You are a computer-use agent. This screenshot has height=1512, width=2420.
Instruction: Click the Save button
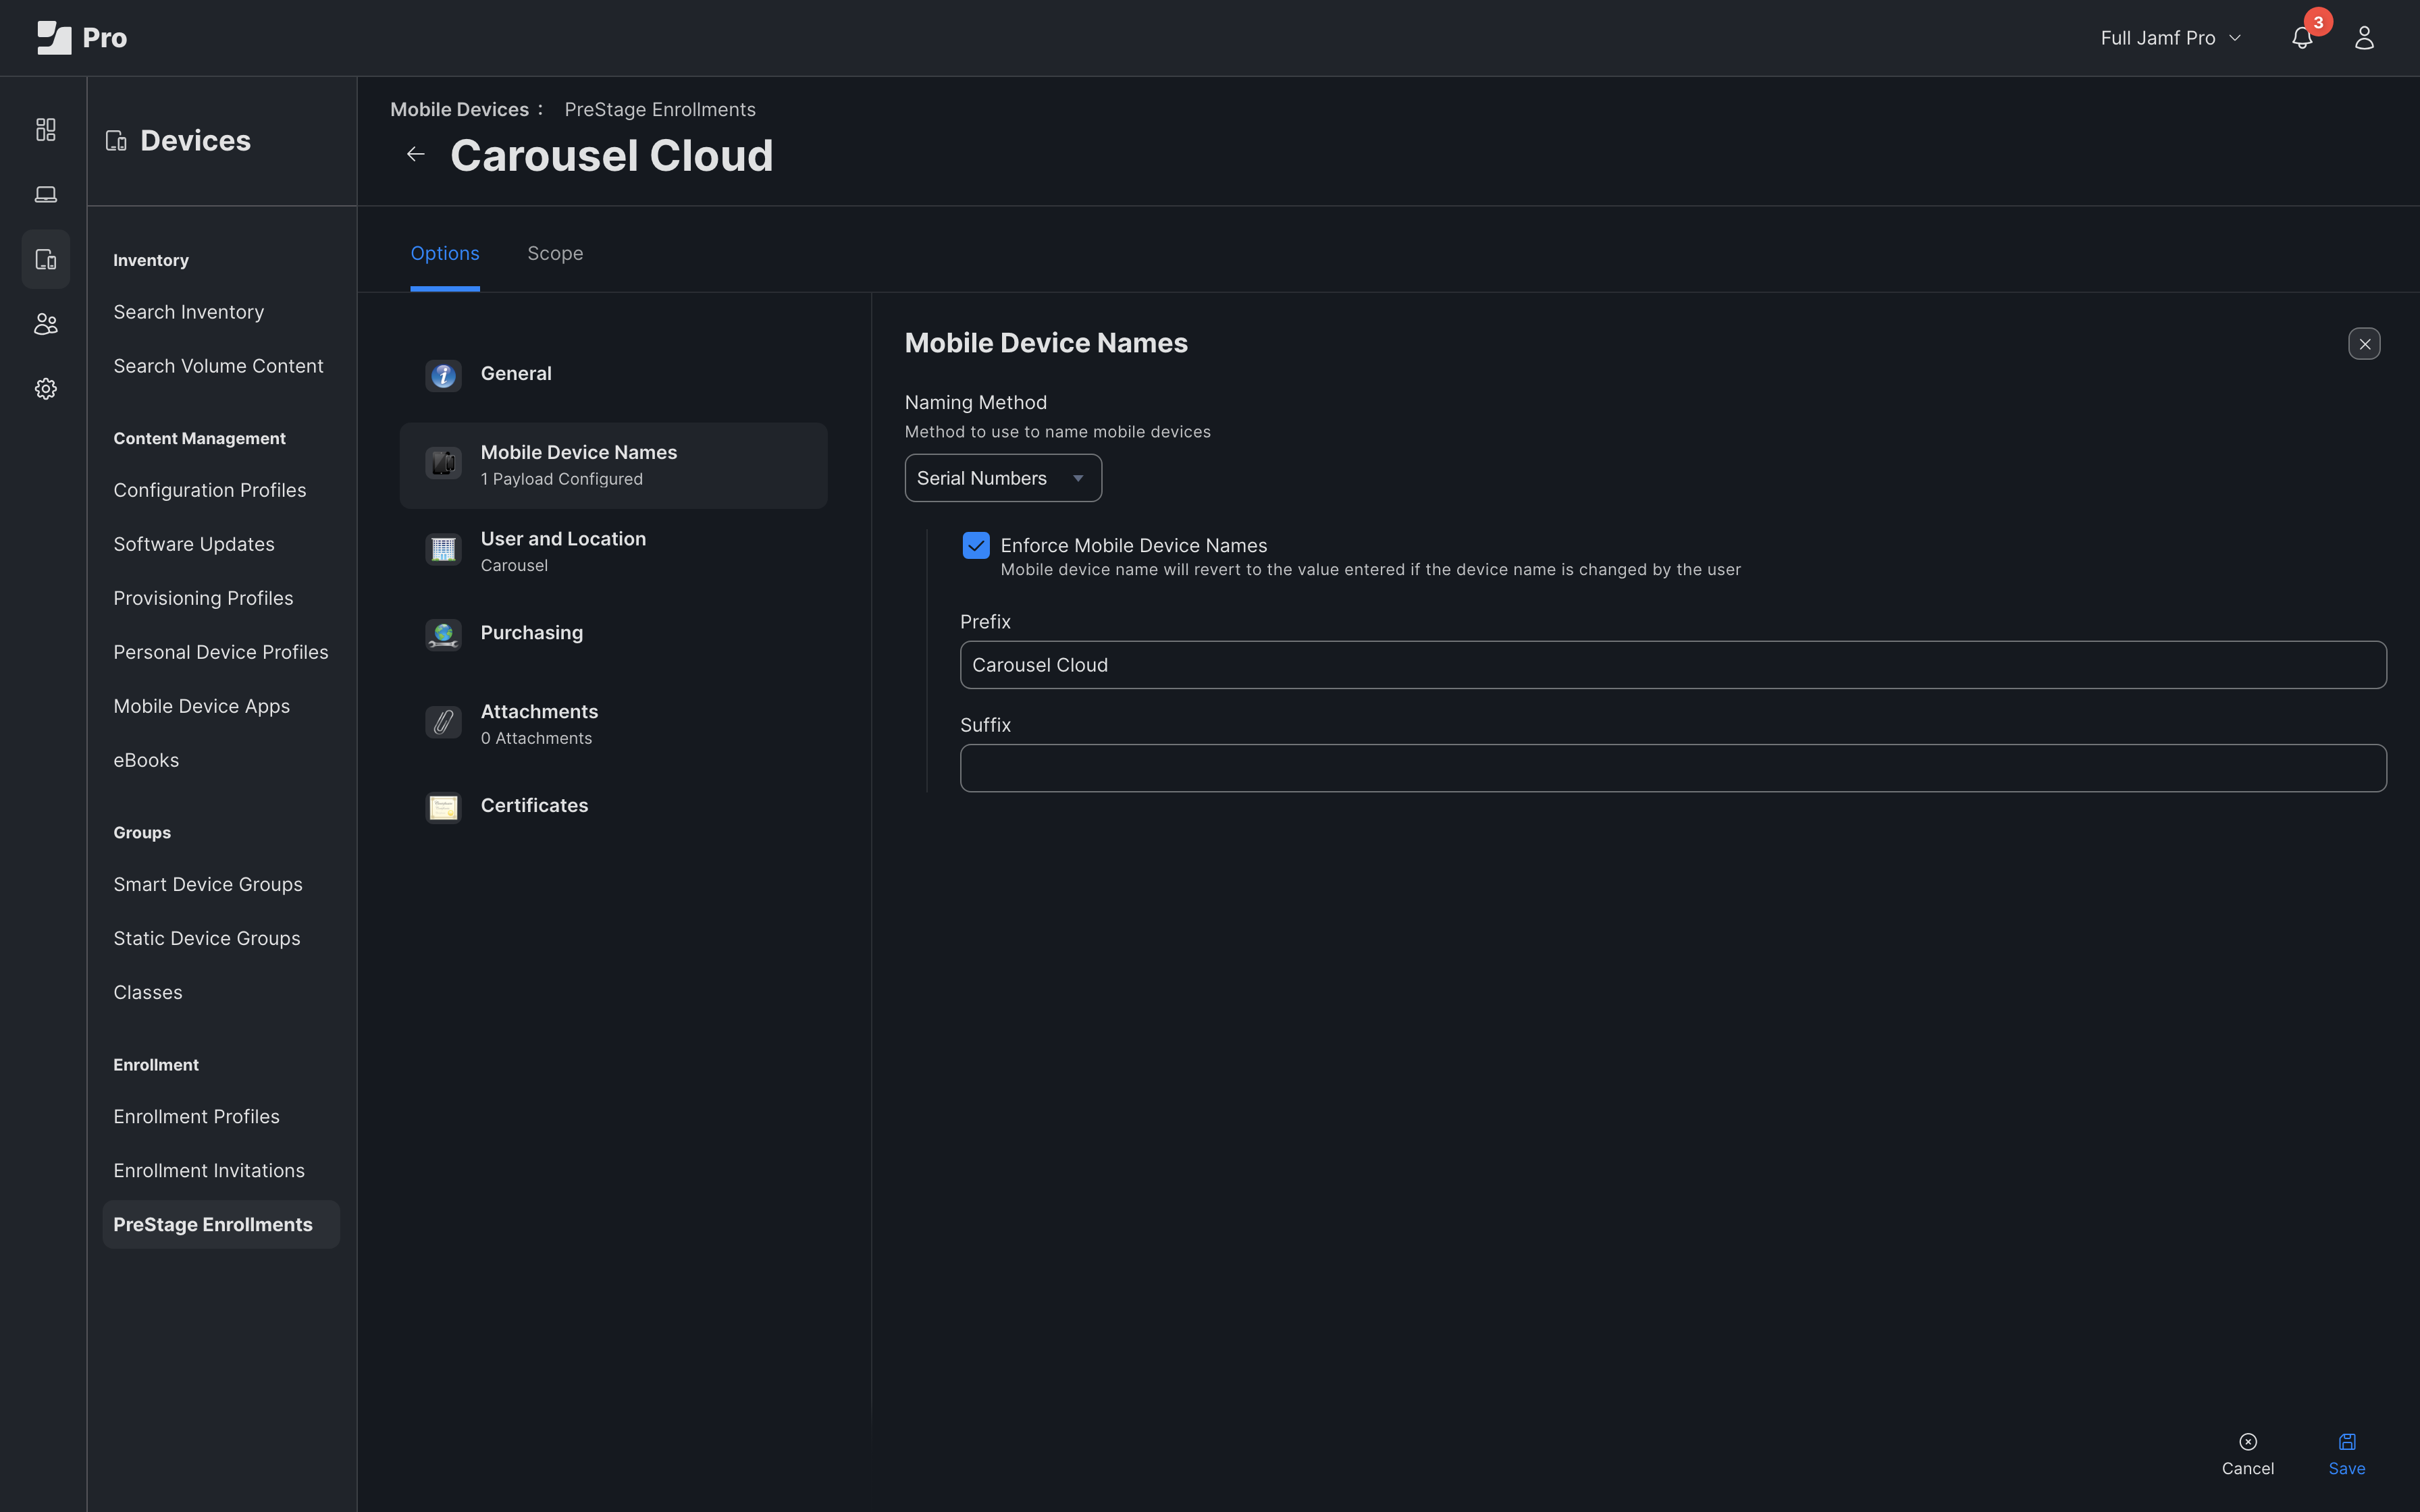[x=2346, y=1454]
